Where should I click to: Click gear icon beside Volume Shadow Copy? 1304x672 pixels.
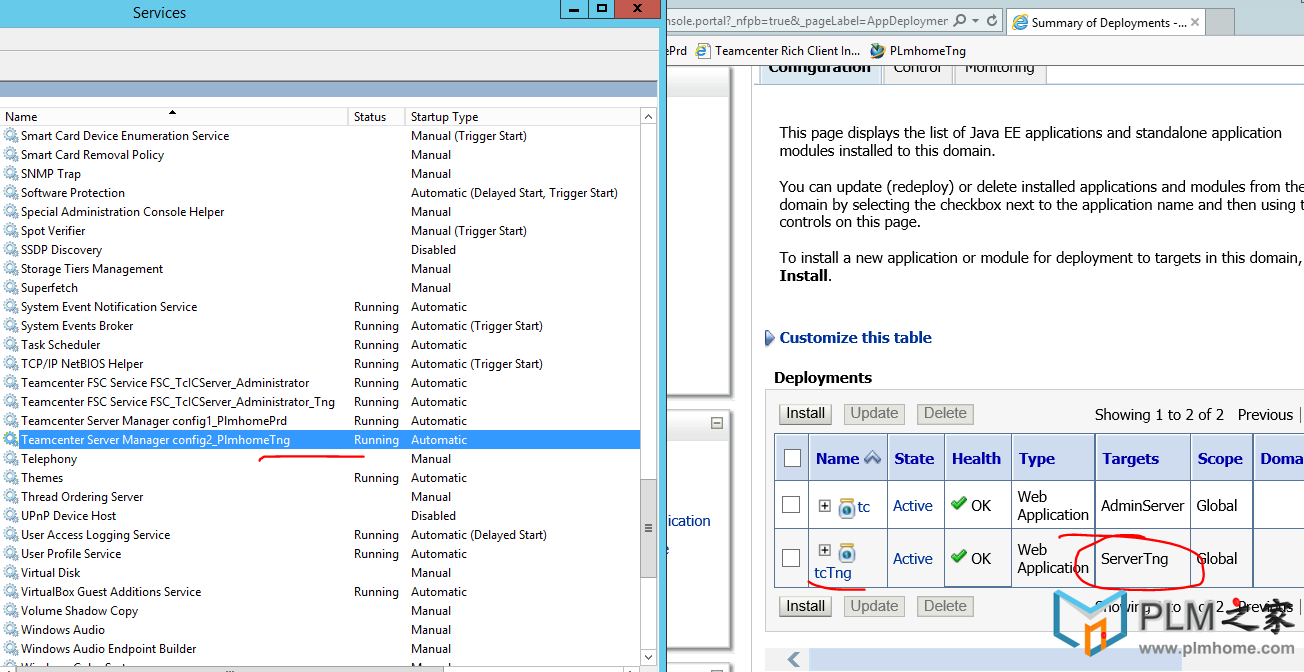(x=11, y=611)
